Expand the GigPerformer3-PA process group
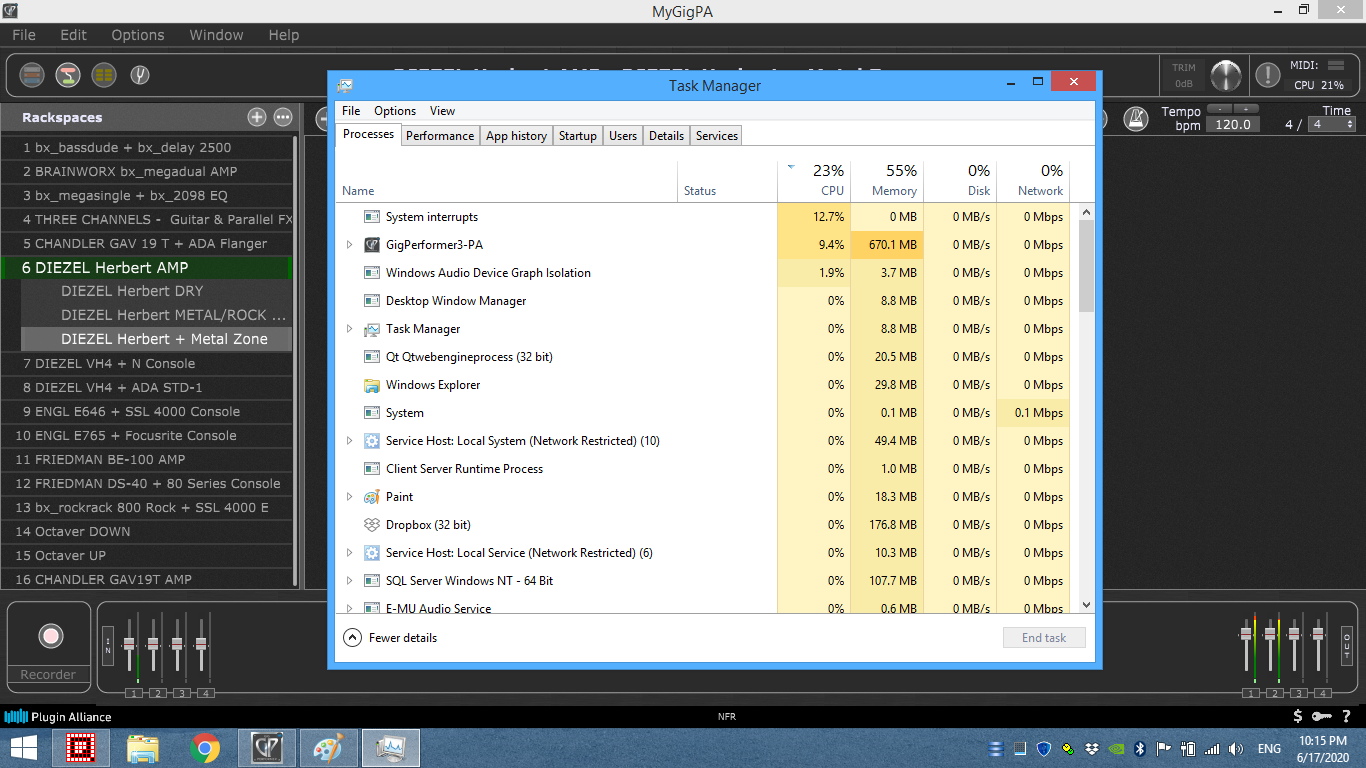The width and height of the screenshot is (1366, 768). coord(349,245)
